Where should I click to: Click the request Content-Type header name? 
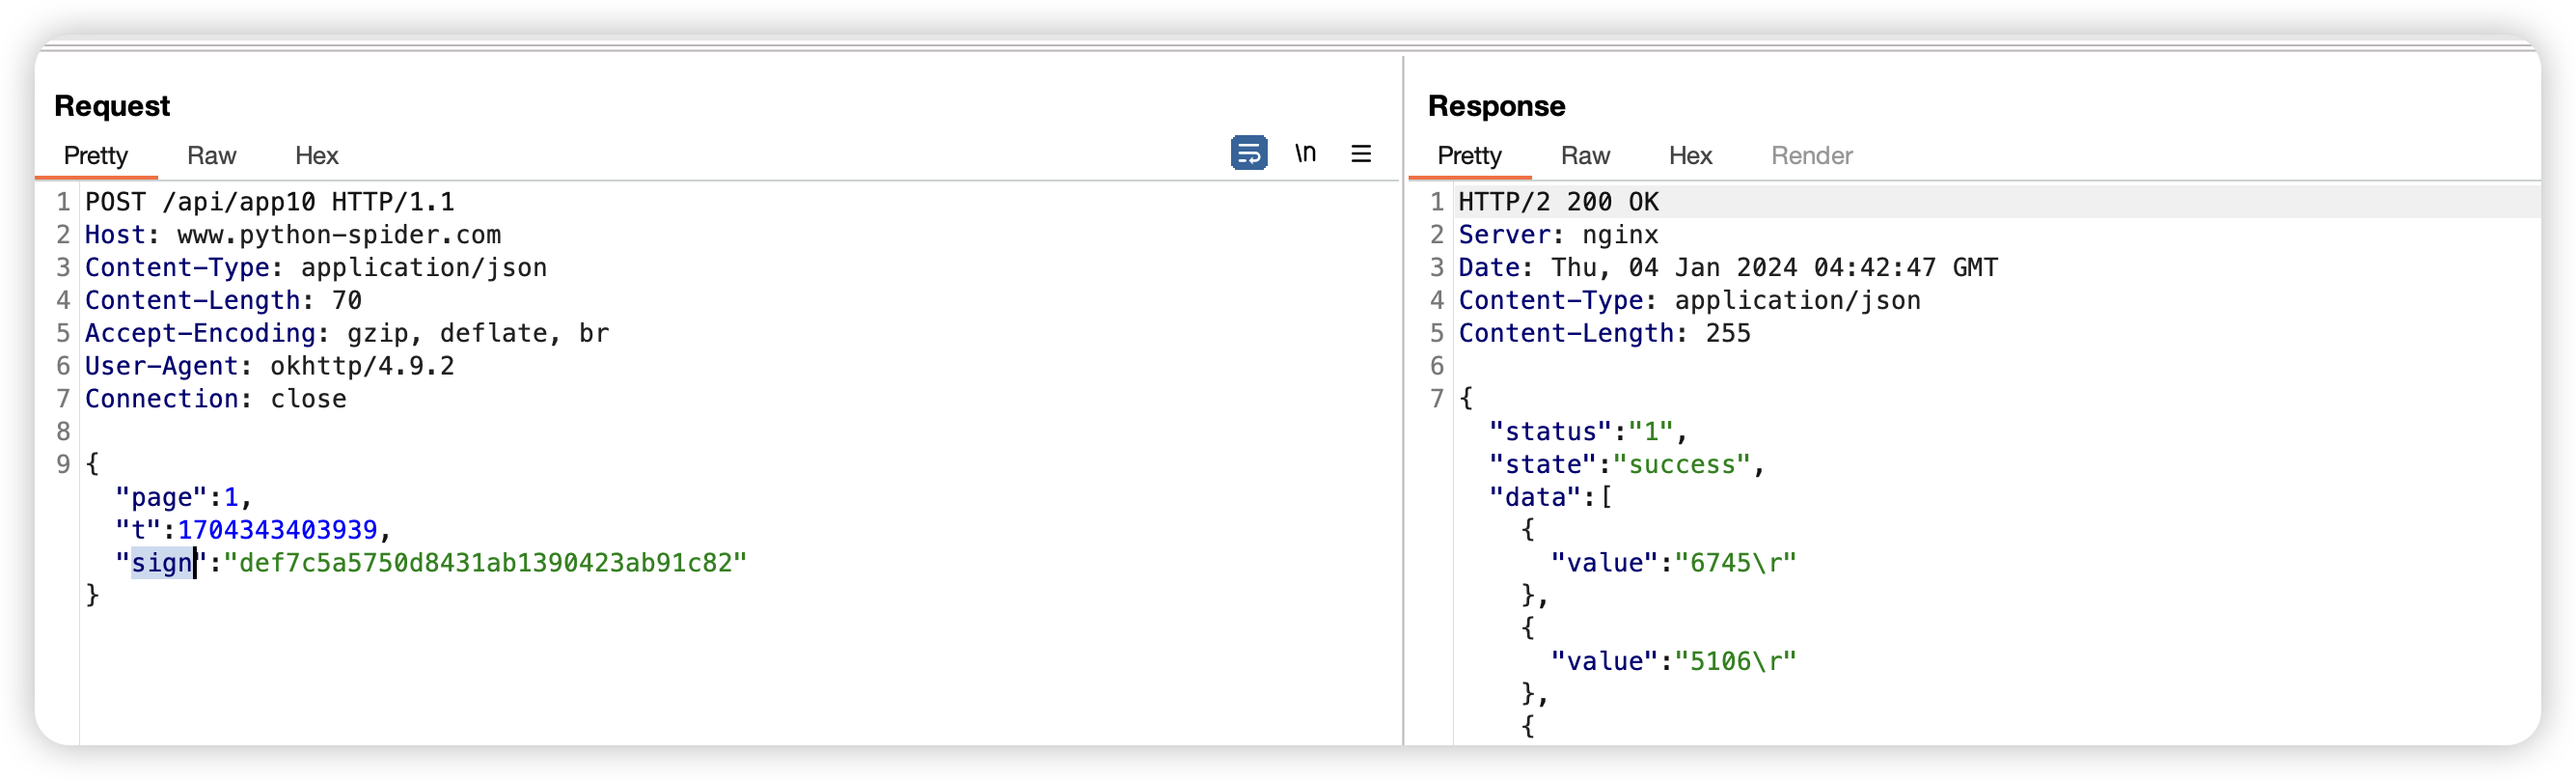[x=177, y=268]
